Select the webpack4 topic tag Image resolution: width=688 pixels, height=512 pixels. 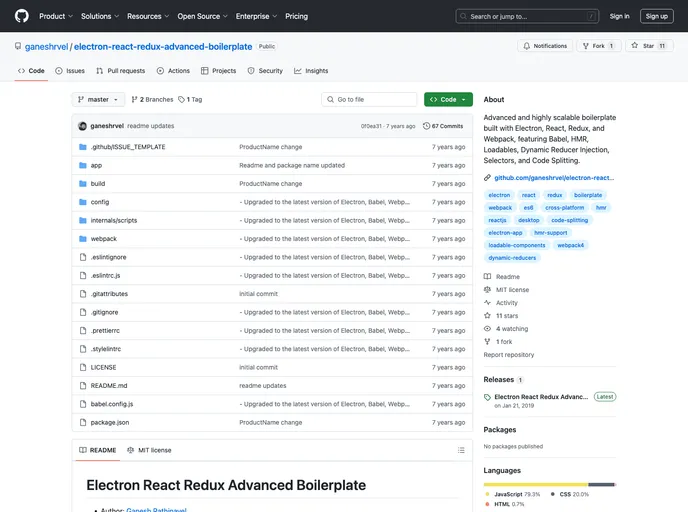(x=570, y=245)
